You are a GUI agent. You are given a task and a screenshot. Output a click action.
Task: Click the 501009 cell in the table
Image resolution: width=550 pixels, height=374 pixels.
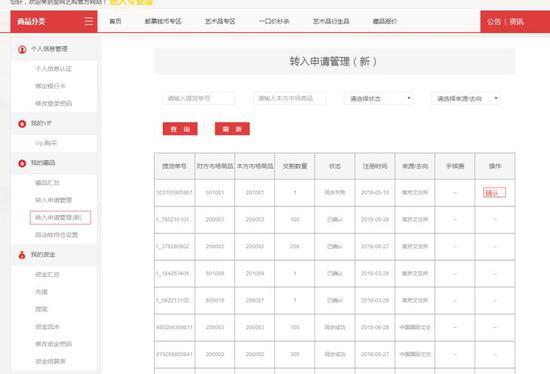[215, 274]
